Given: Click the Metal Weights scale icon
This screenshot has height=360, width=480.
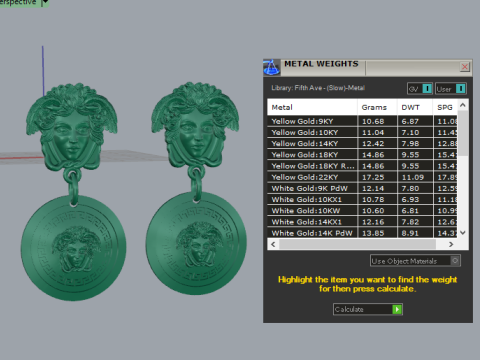Looking at the screenshot, I should point(271,68).
